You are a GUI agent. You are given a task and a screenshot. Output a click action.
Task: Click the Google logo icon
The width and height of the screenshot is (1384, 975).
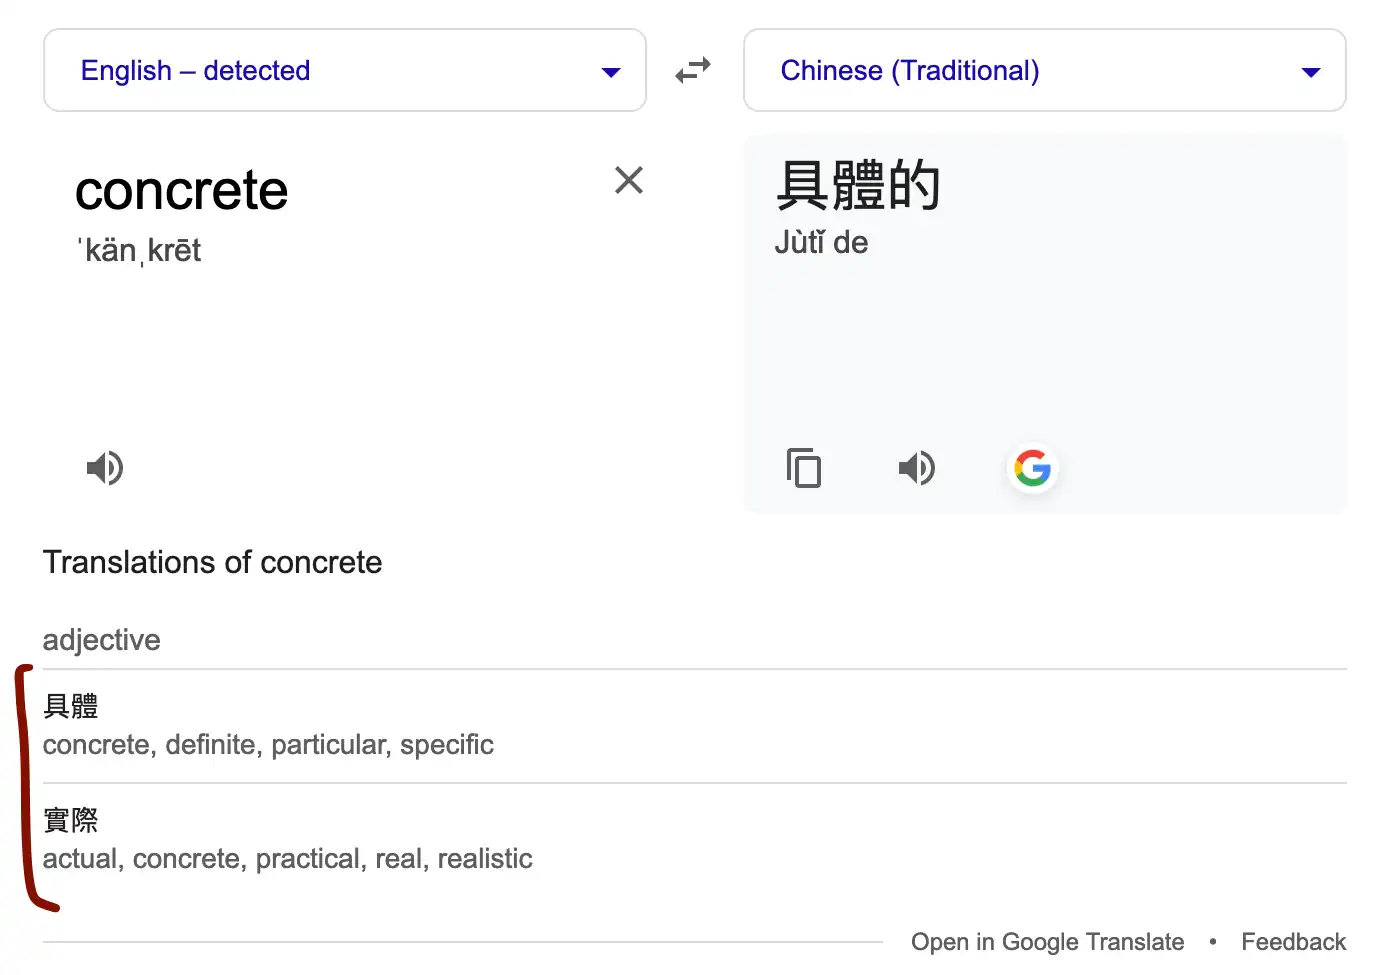(x=1033, y=467)
